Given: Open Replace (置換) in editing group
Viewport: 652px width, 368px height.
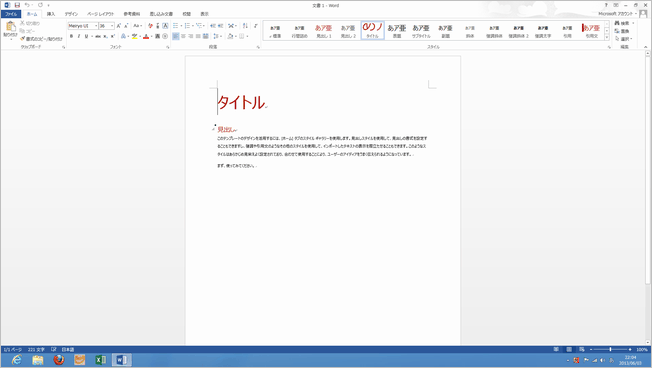Looking at the screenshot, I should pos(622,31).
